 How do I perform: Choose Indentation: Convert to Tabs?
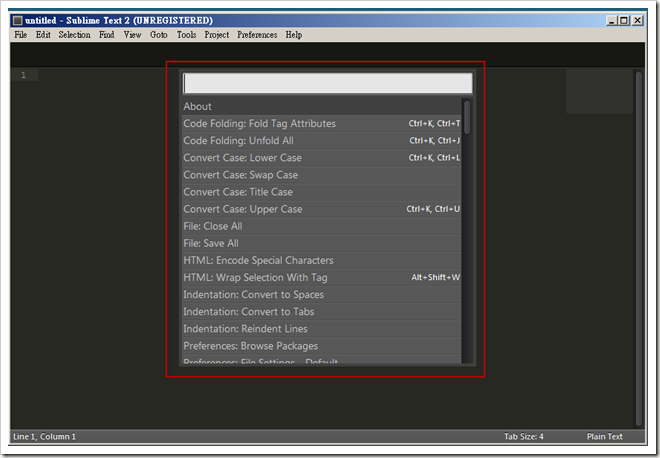[322, 312]
